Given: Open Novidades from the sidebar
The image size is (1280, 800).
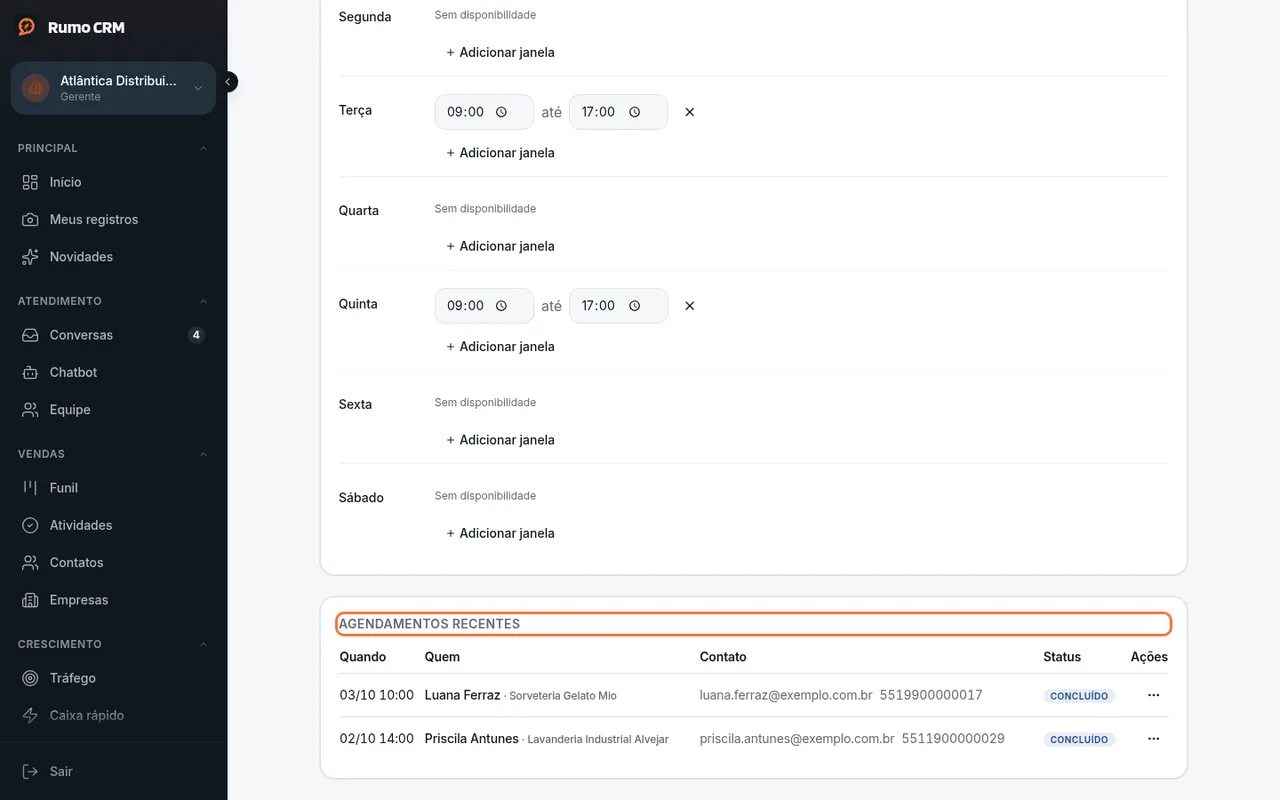Looking at the screenshot, I should (x=113, y=257).
